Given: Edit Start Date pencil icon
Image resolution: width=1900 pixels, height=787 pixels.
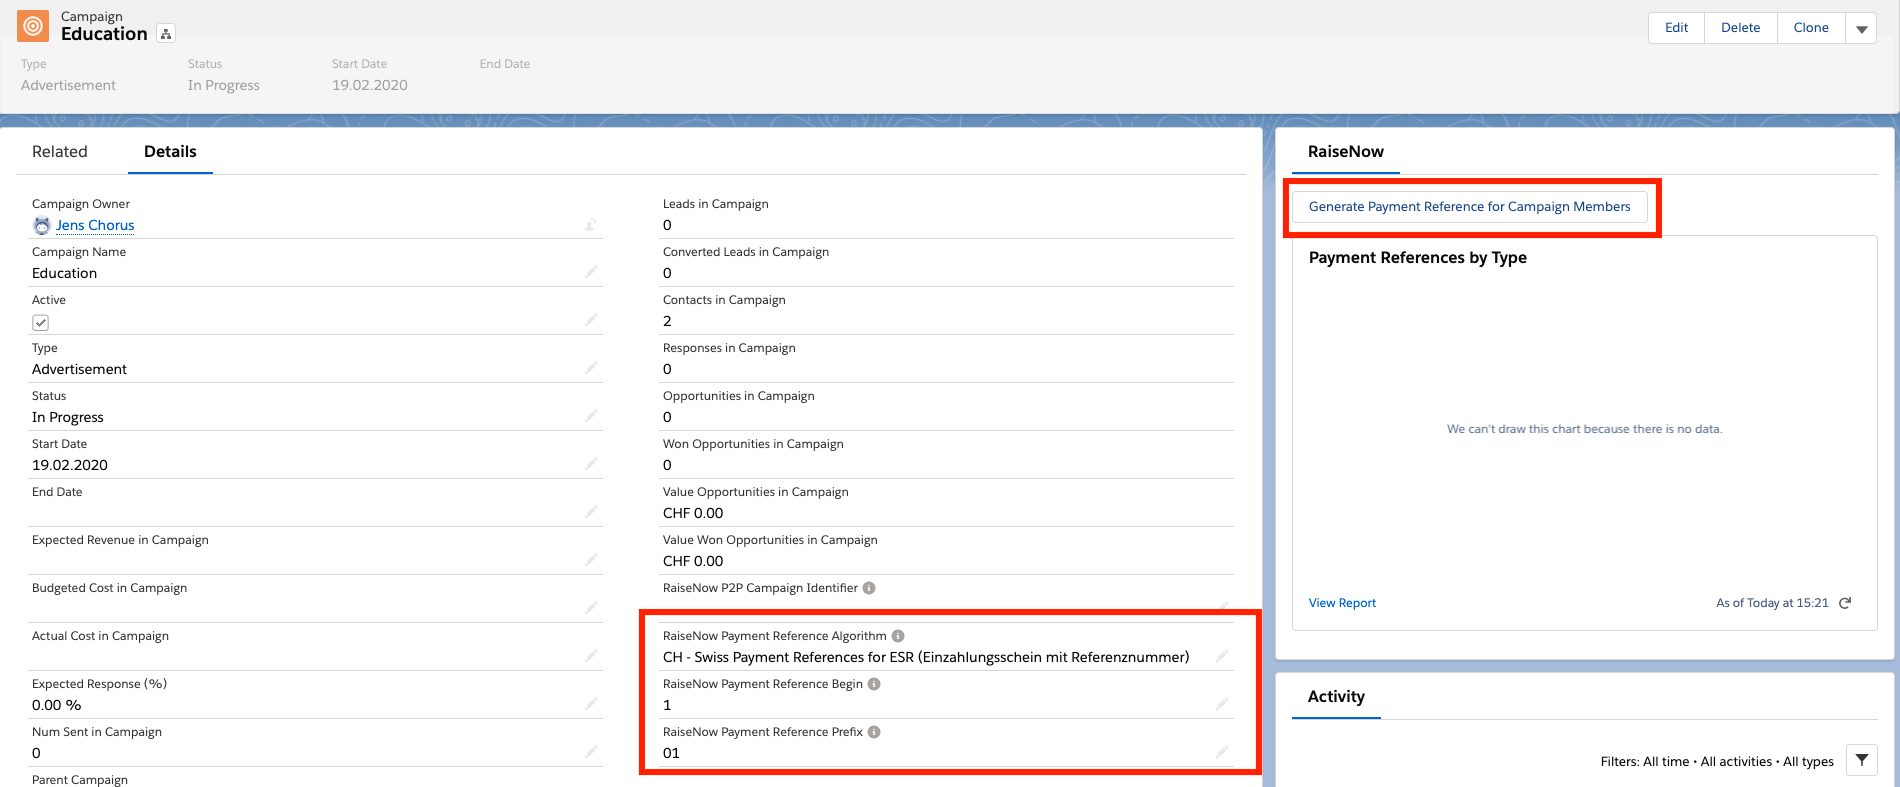Looking at the screenshot, I should (591, 464).
